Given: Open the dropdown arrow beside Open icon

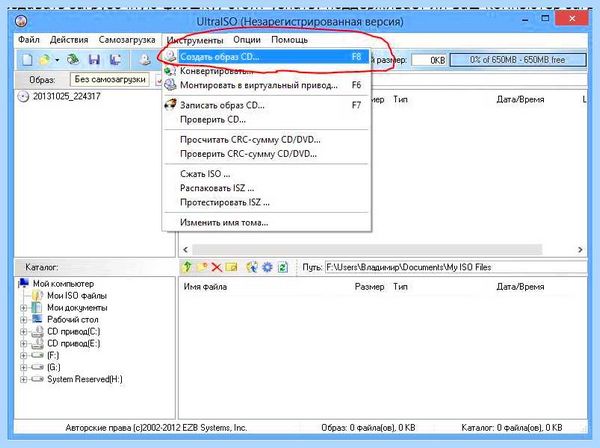Looking at the screenshot, I should 57,60.
